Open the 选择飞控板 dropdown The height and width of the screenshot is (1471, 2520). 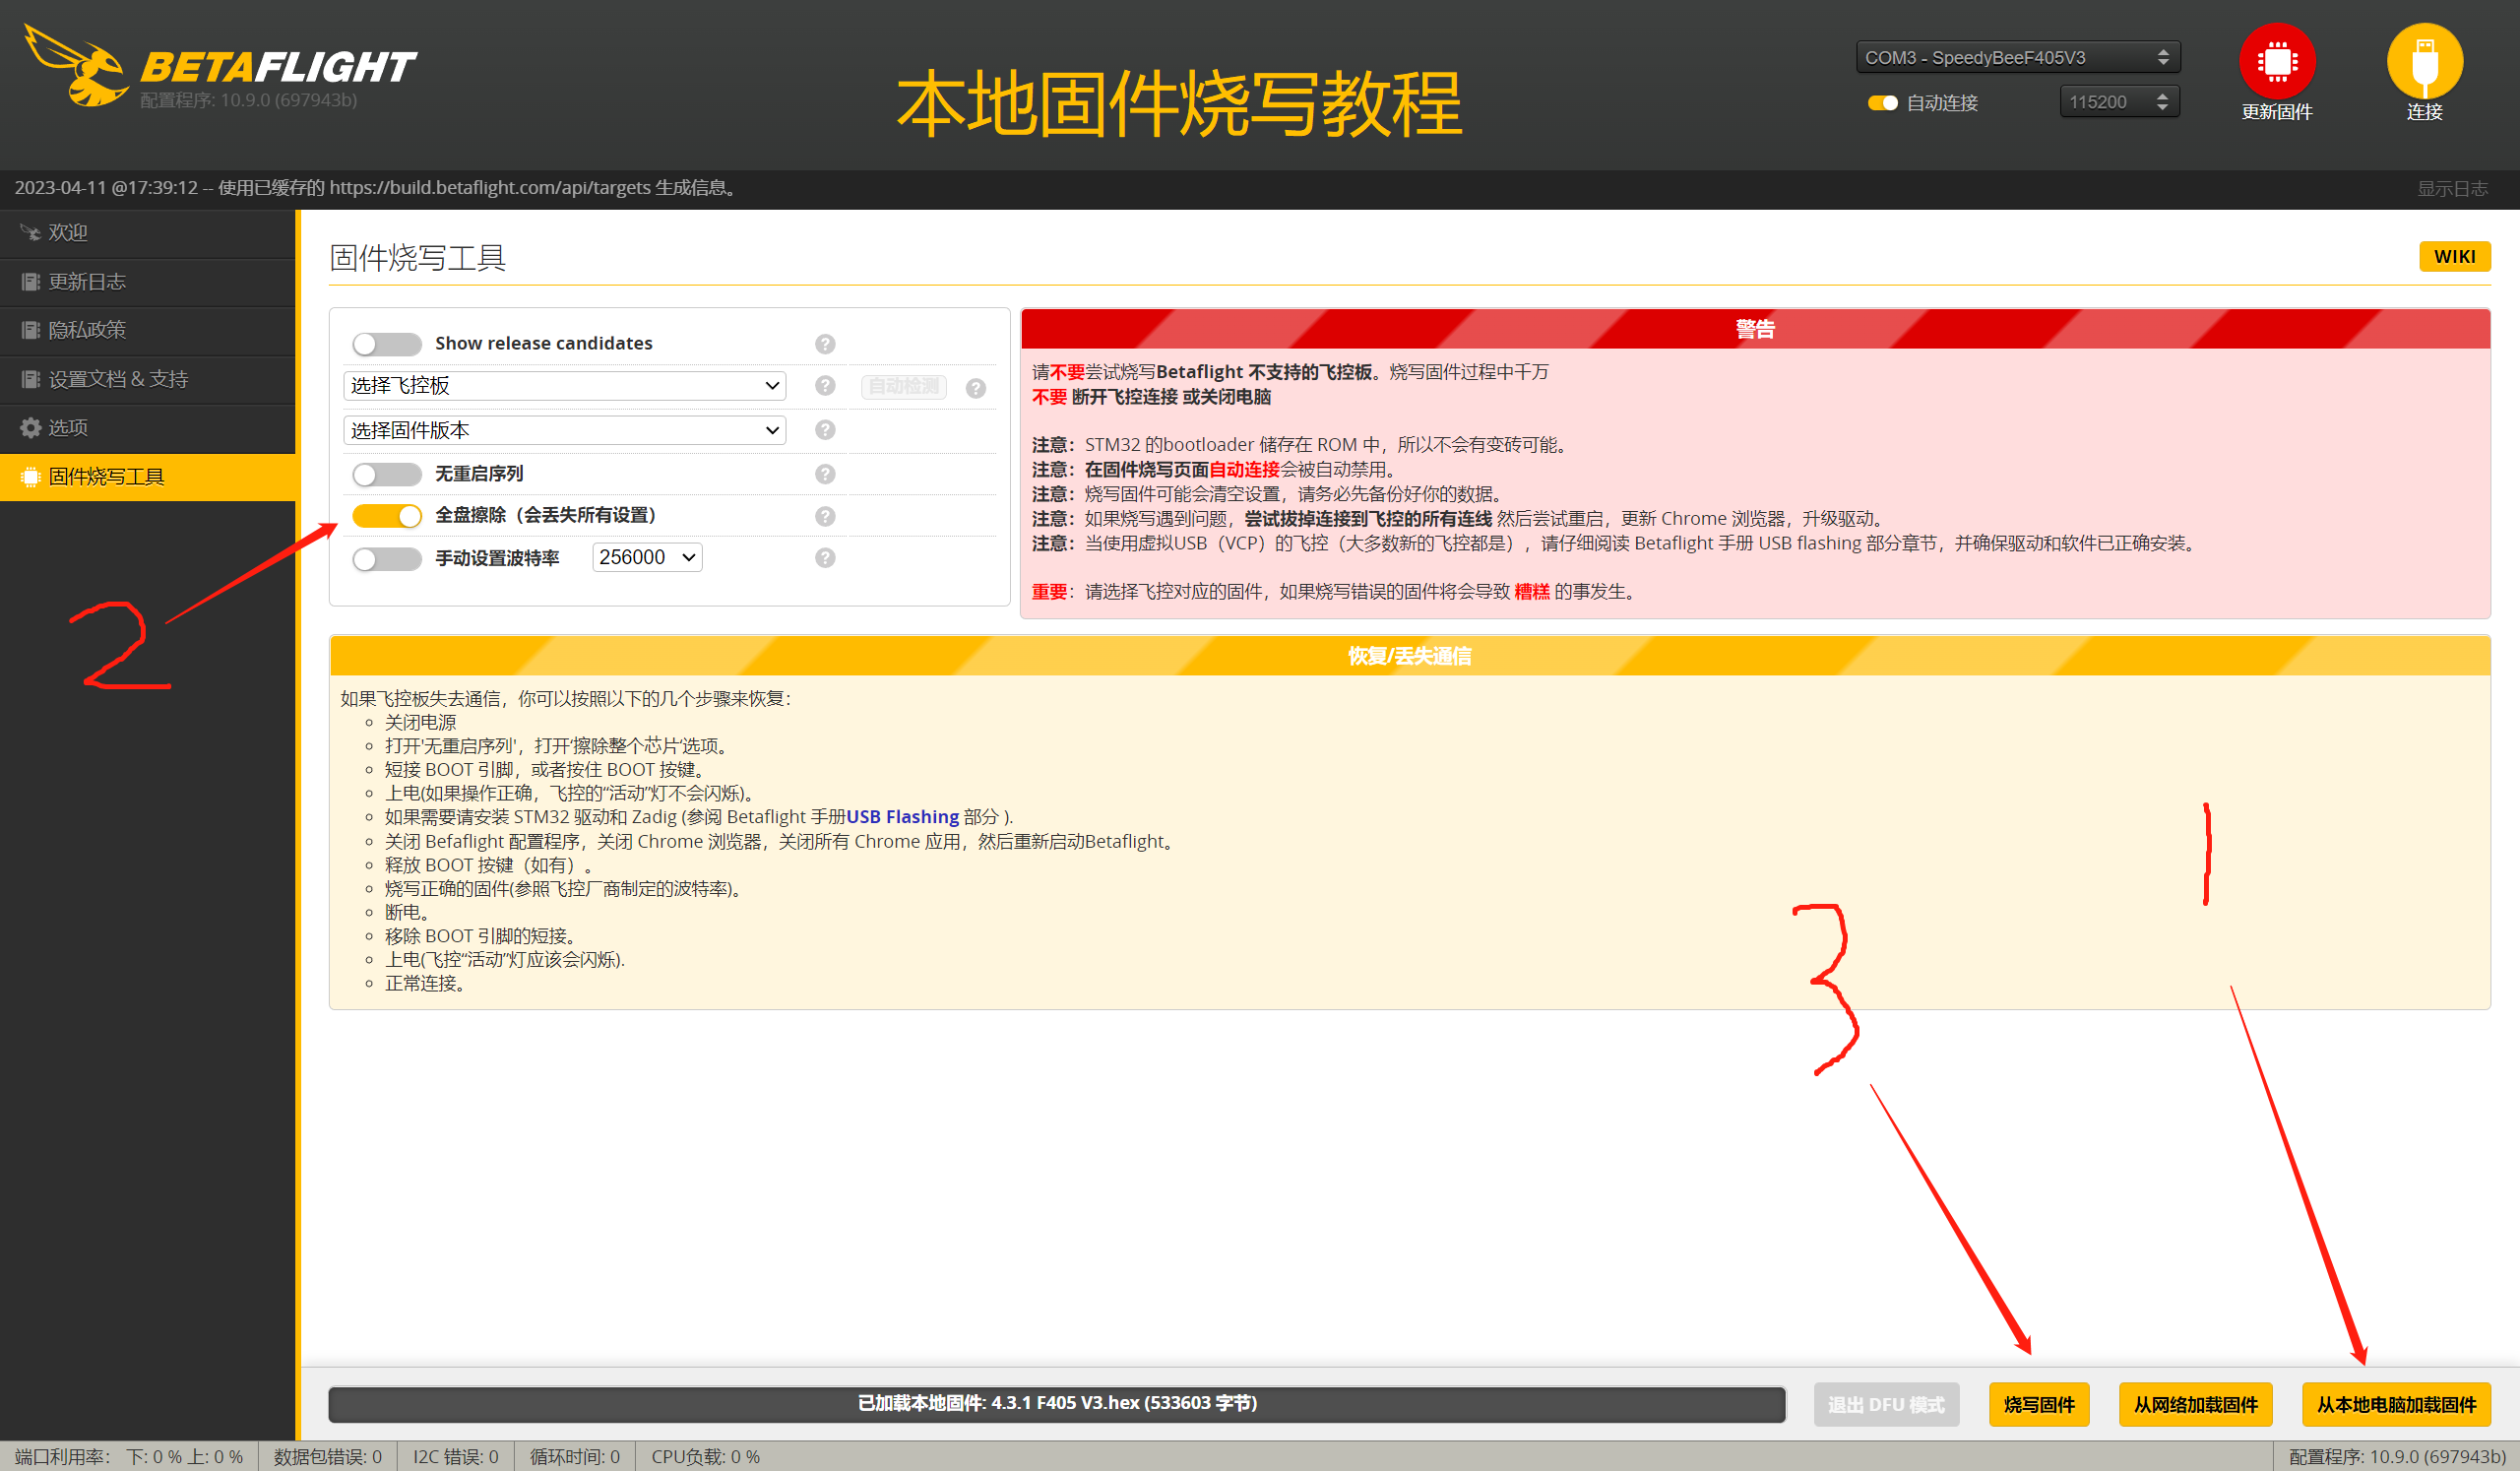click(563, 385)
